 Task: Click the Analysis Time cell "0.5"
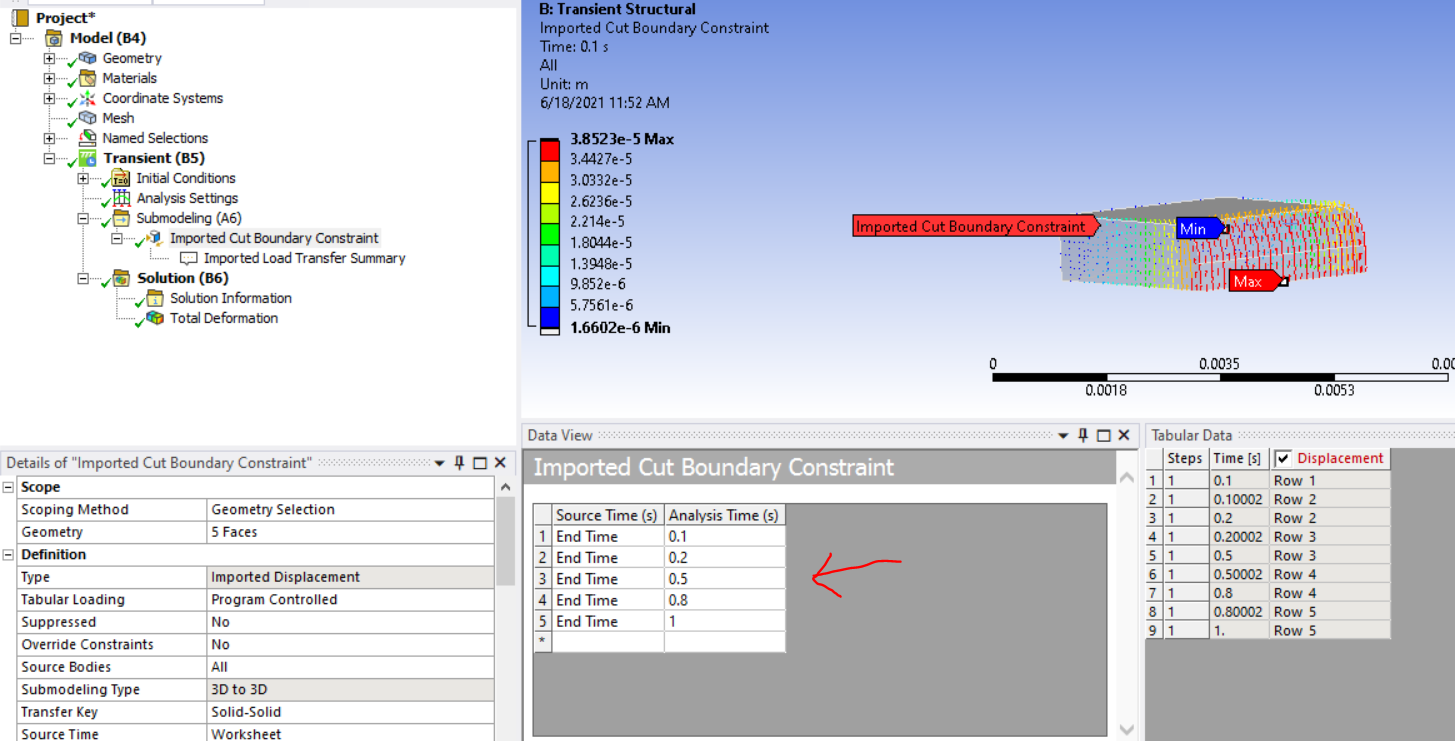[x=725, y=579]
